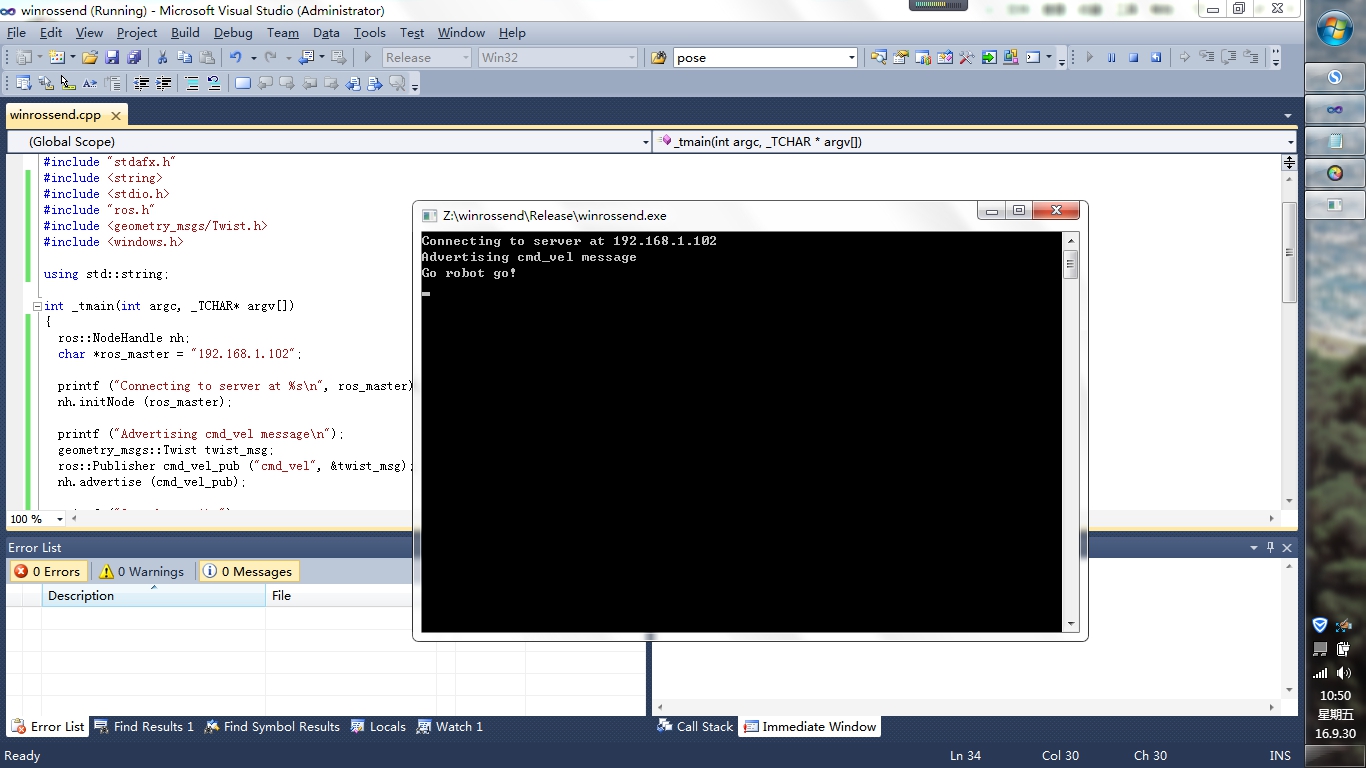The height and width of the screenshot is (768, 1366).
Task: Expand the find combo box containing "pose"
Action: [x=852, y=58]
